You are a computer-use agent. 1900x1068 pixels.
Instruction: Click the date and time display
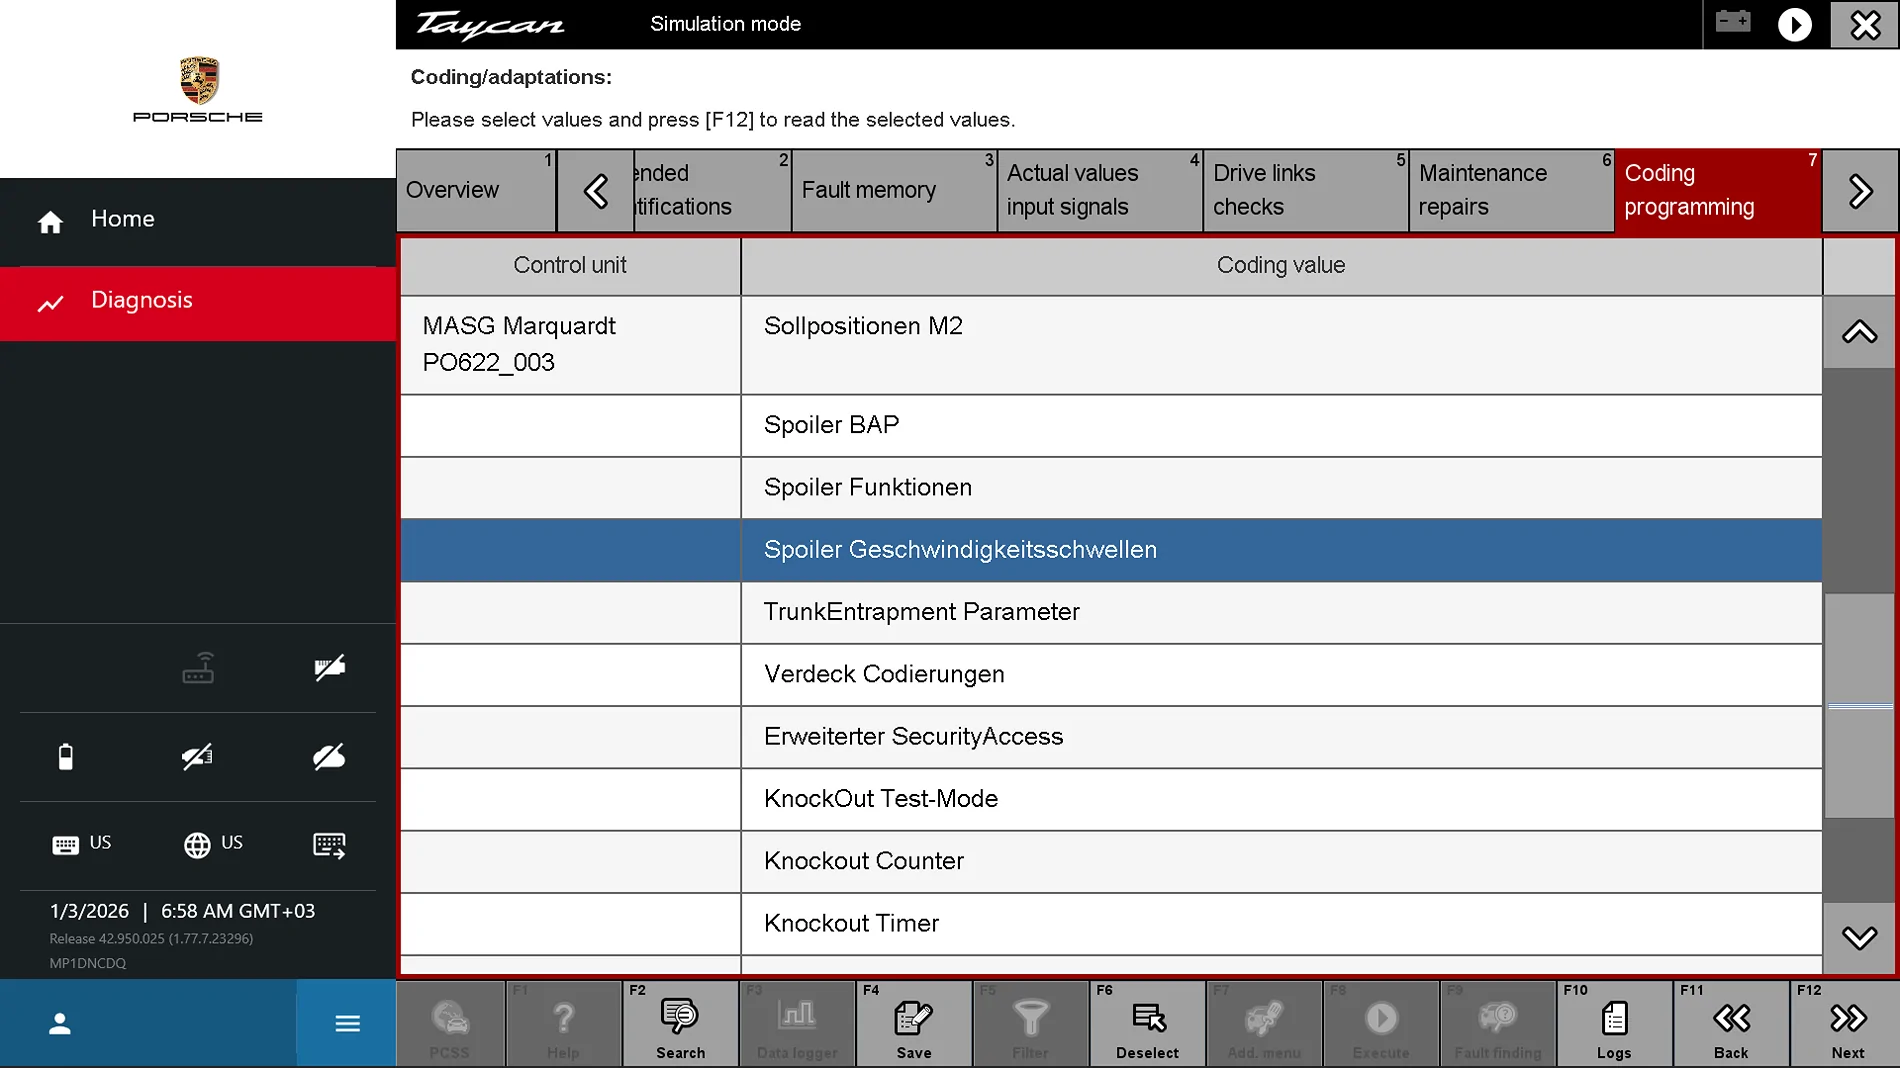(x=182, y=911)
